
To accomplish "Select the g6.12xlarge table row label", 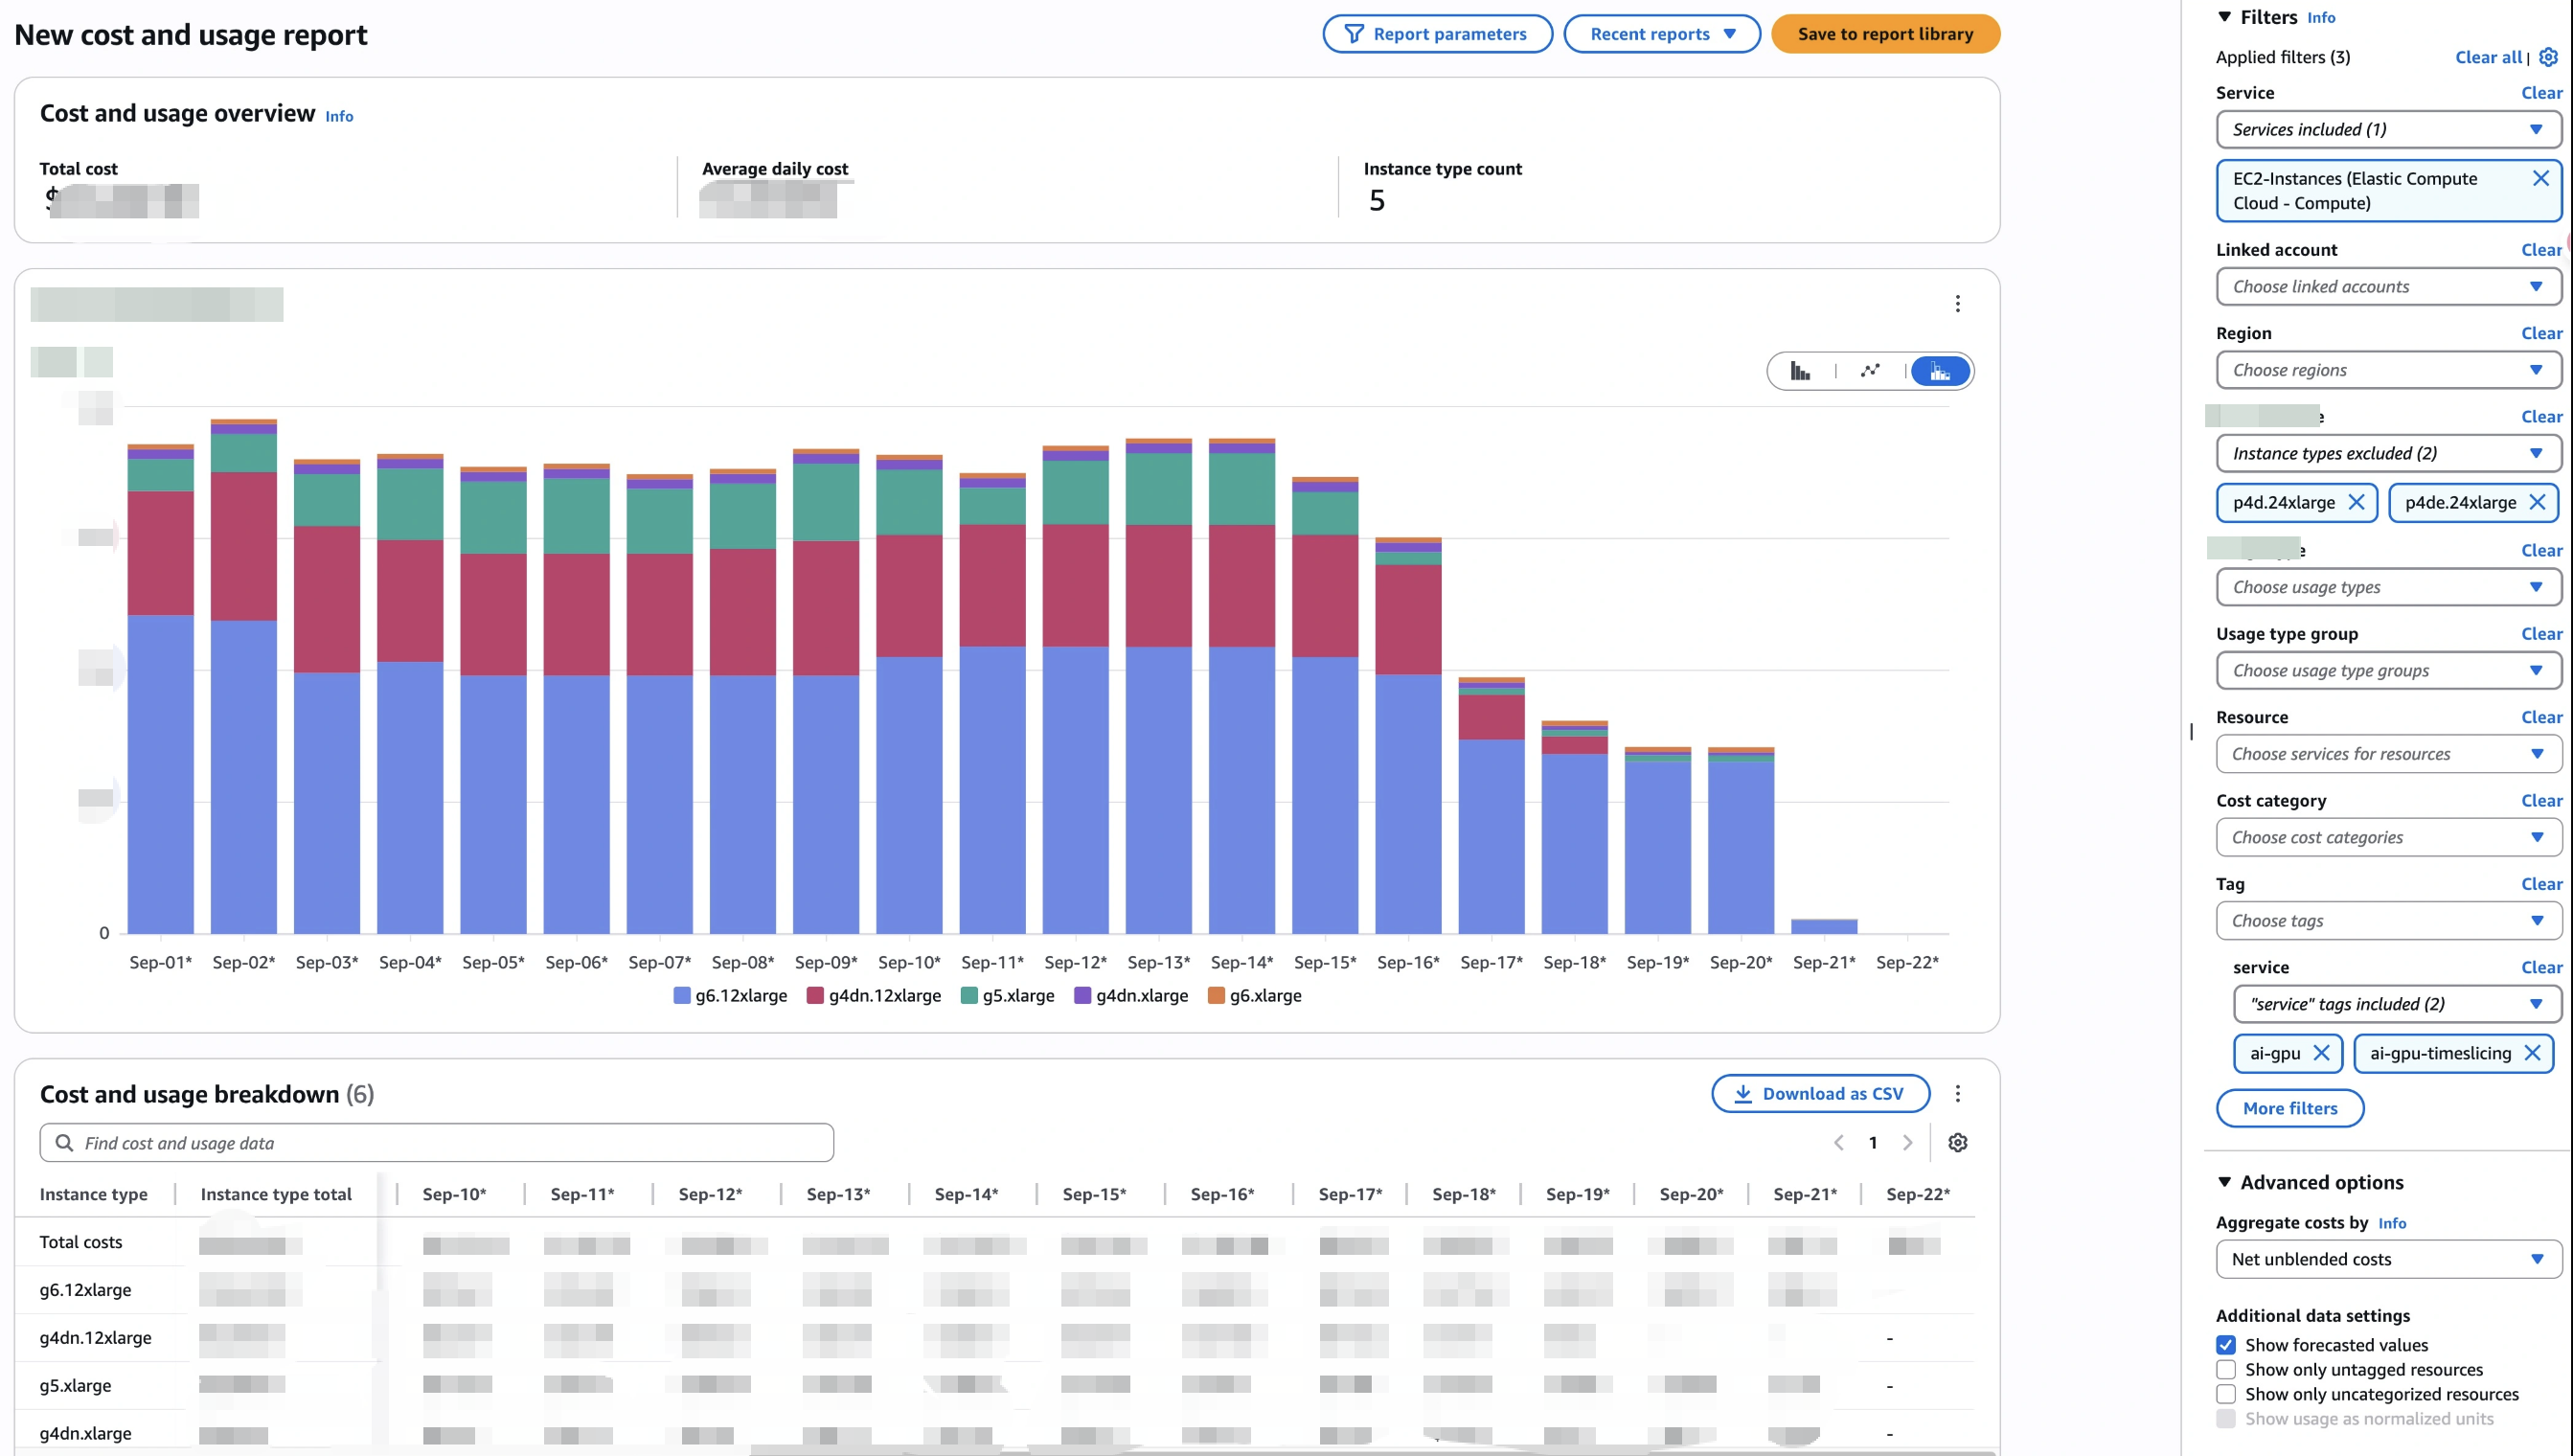I will point(85,1291).
